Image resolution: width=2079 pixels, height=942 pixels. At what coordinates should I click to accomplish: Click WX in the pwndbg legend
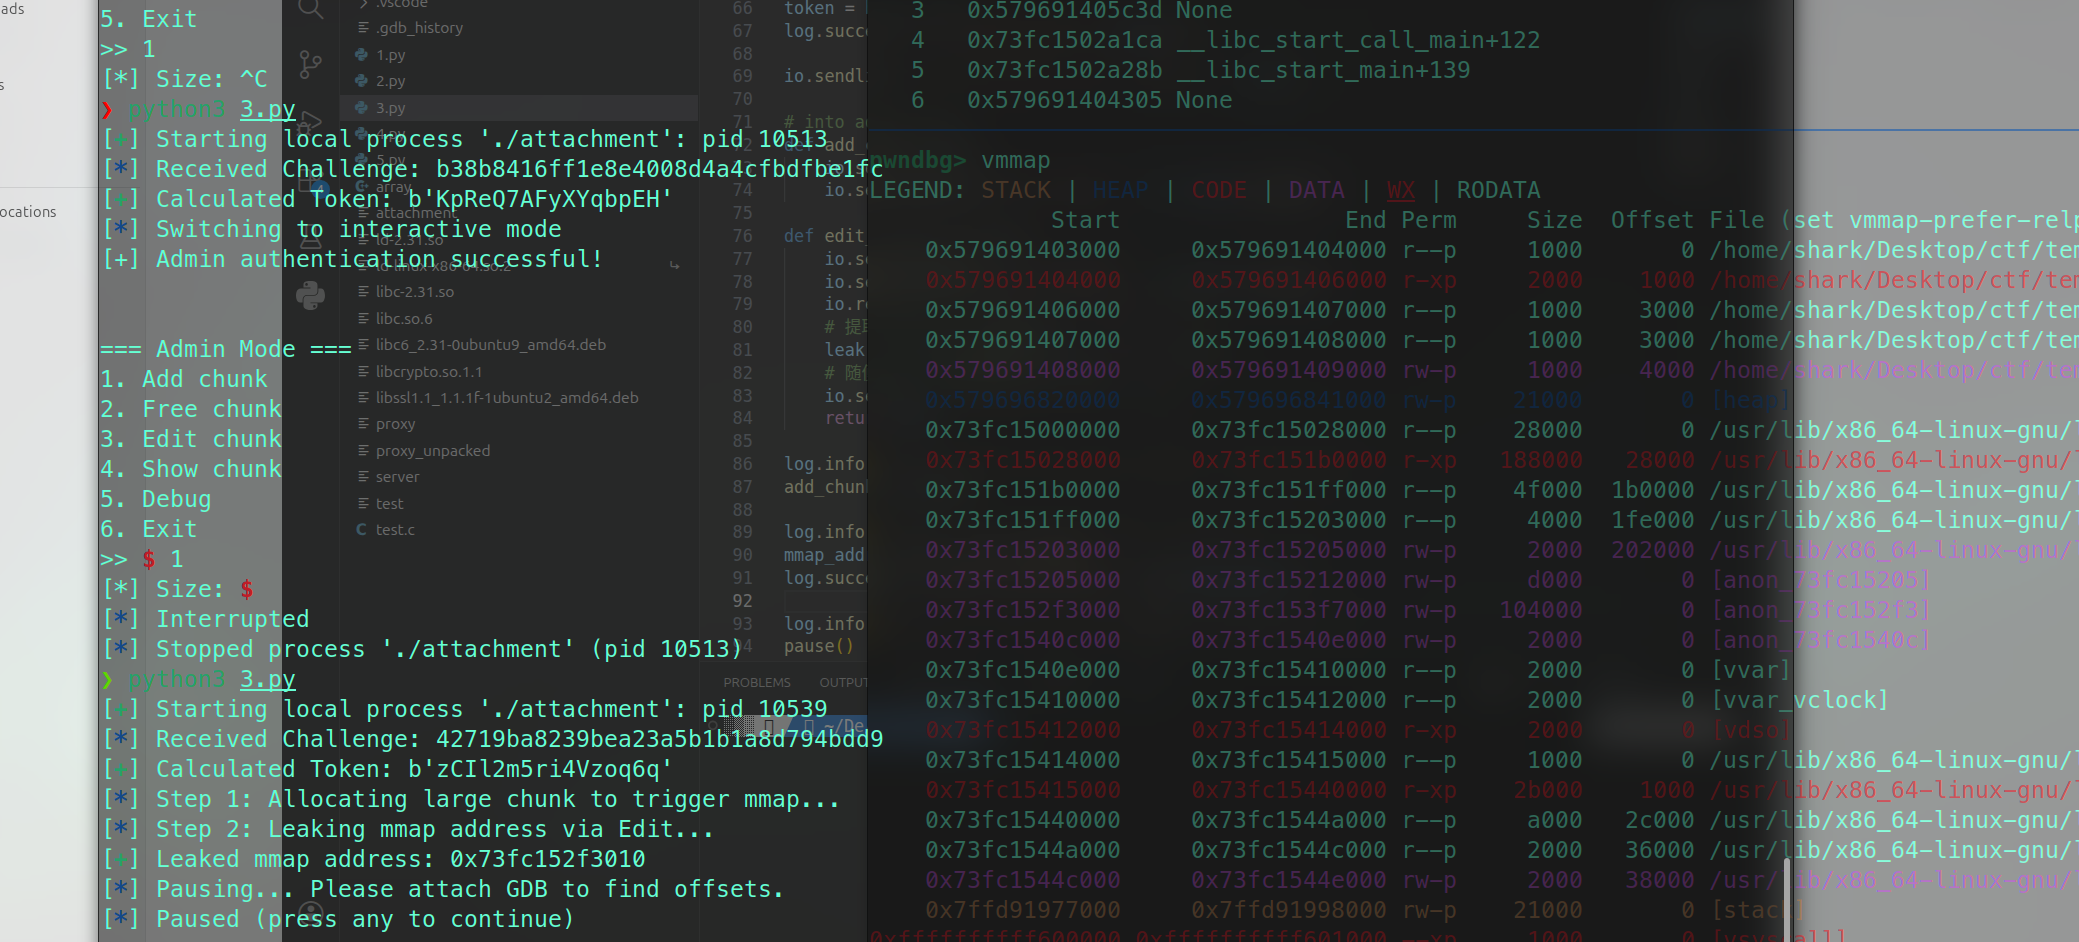point(1400,190)
